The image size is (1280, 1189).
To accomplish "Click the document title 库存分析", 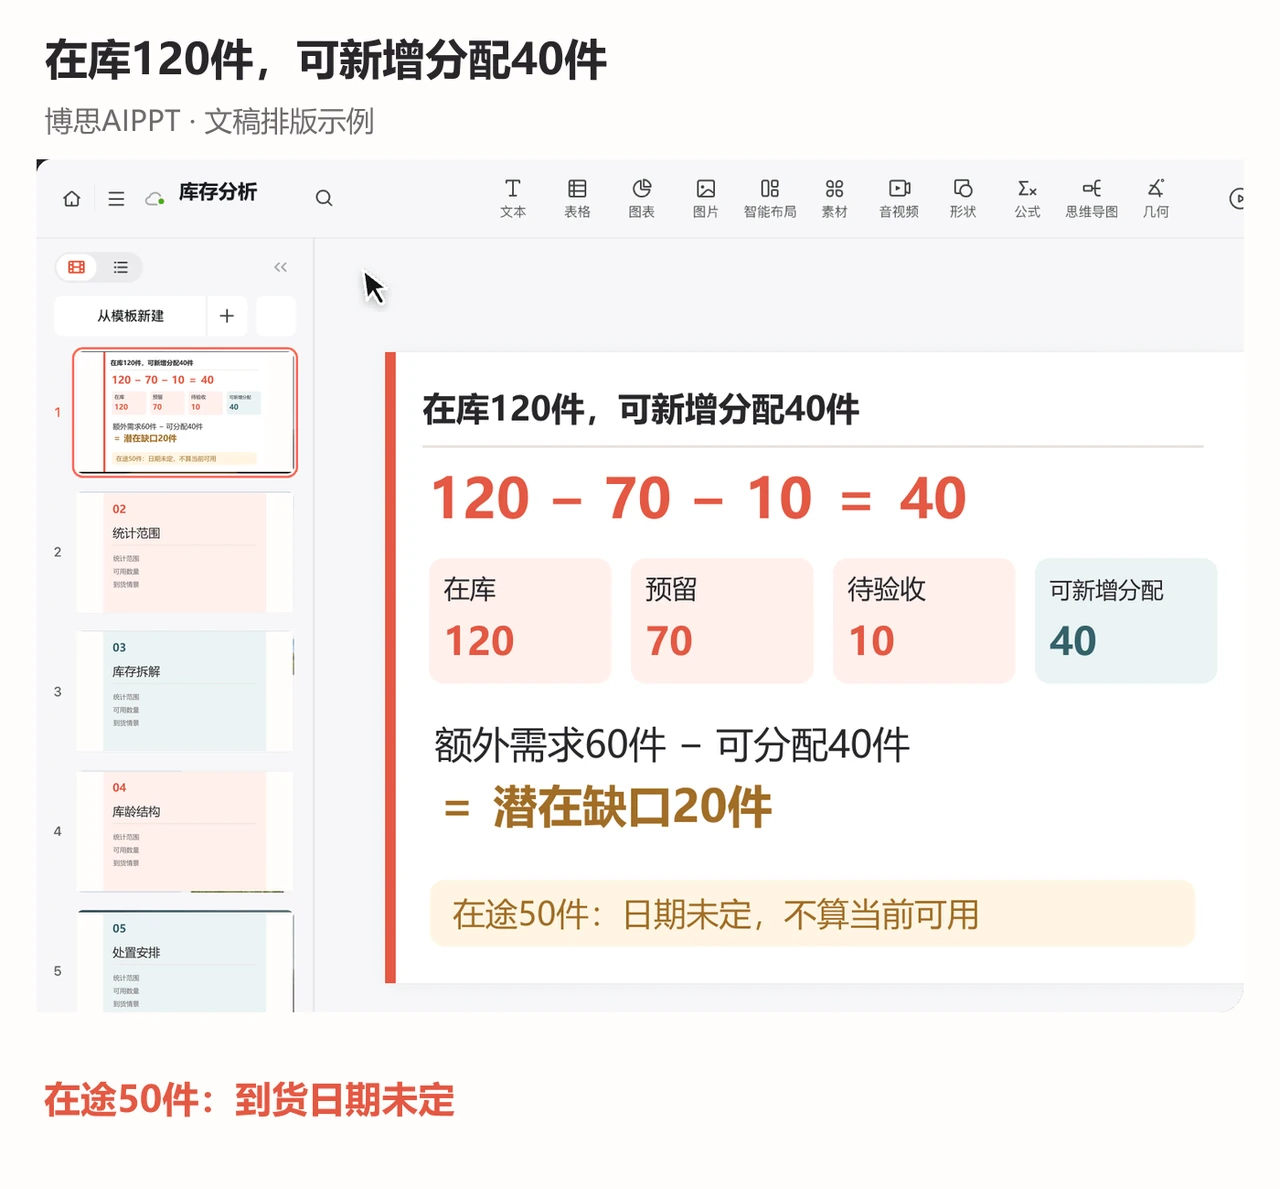I will [218, 192].
